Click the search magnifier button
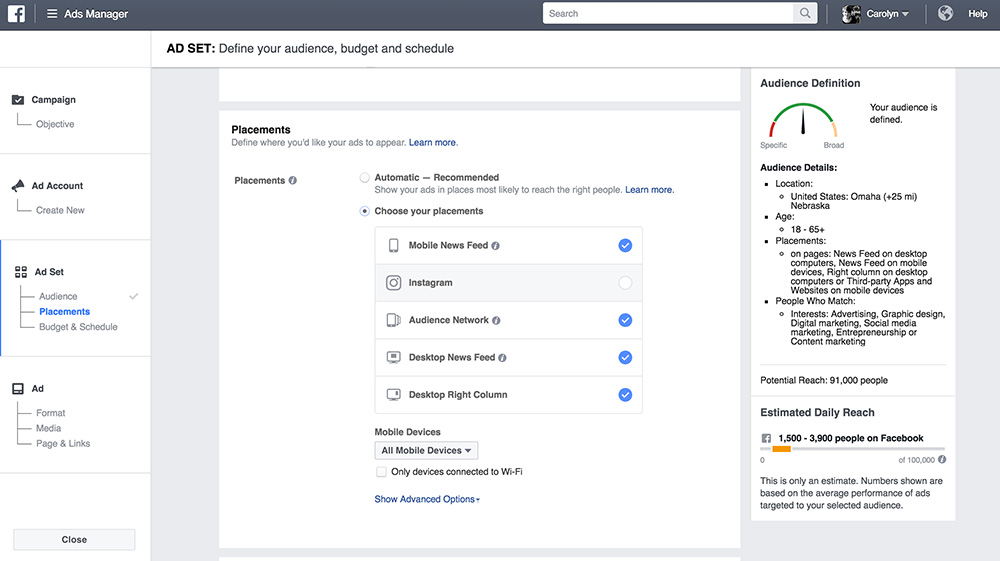 [x=805, y=13]
